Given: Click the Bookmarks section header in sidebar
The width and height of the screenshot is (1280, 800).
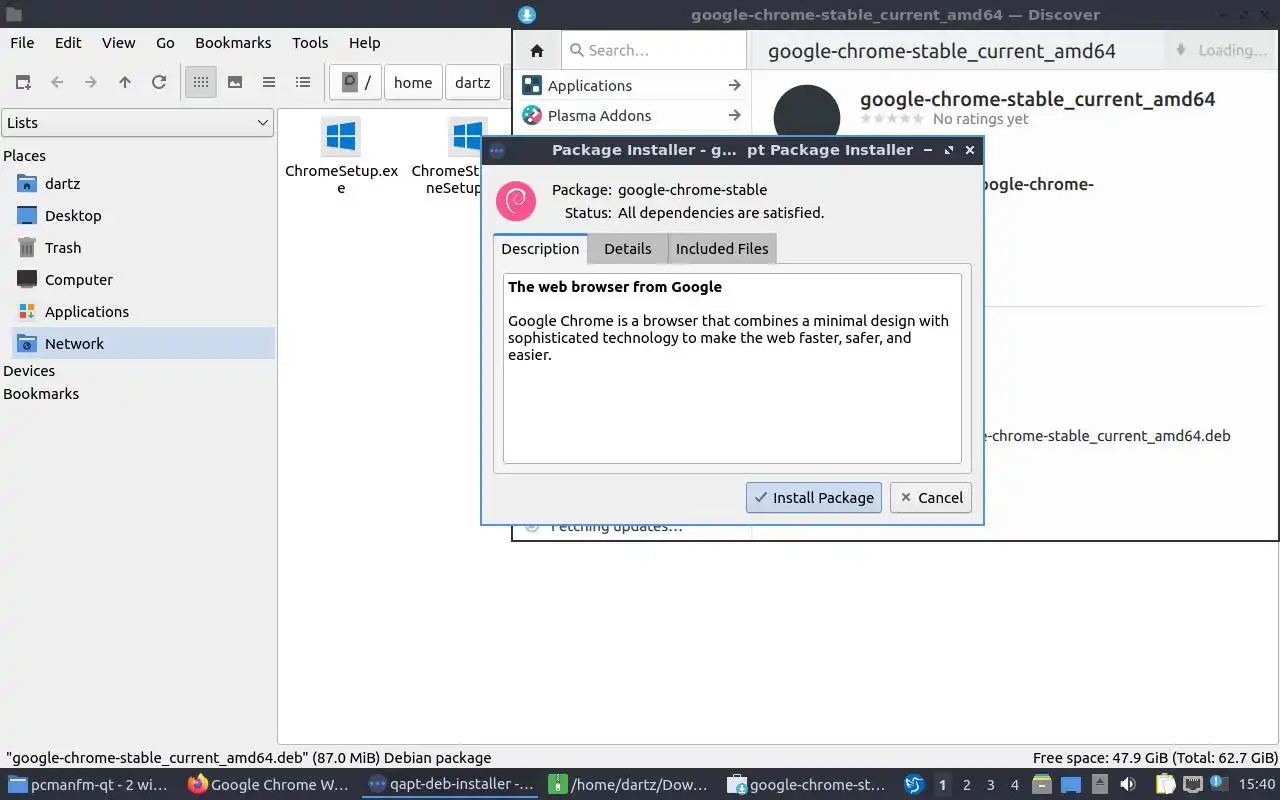Looking at the screenshot, I should coord(41,393).
